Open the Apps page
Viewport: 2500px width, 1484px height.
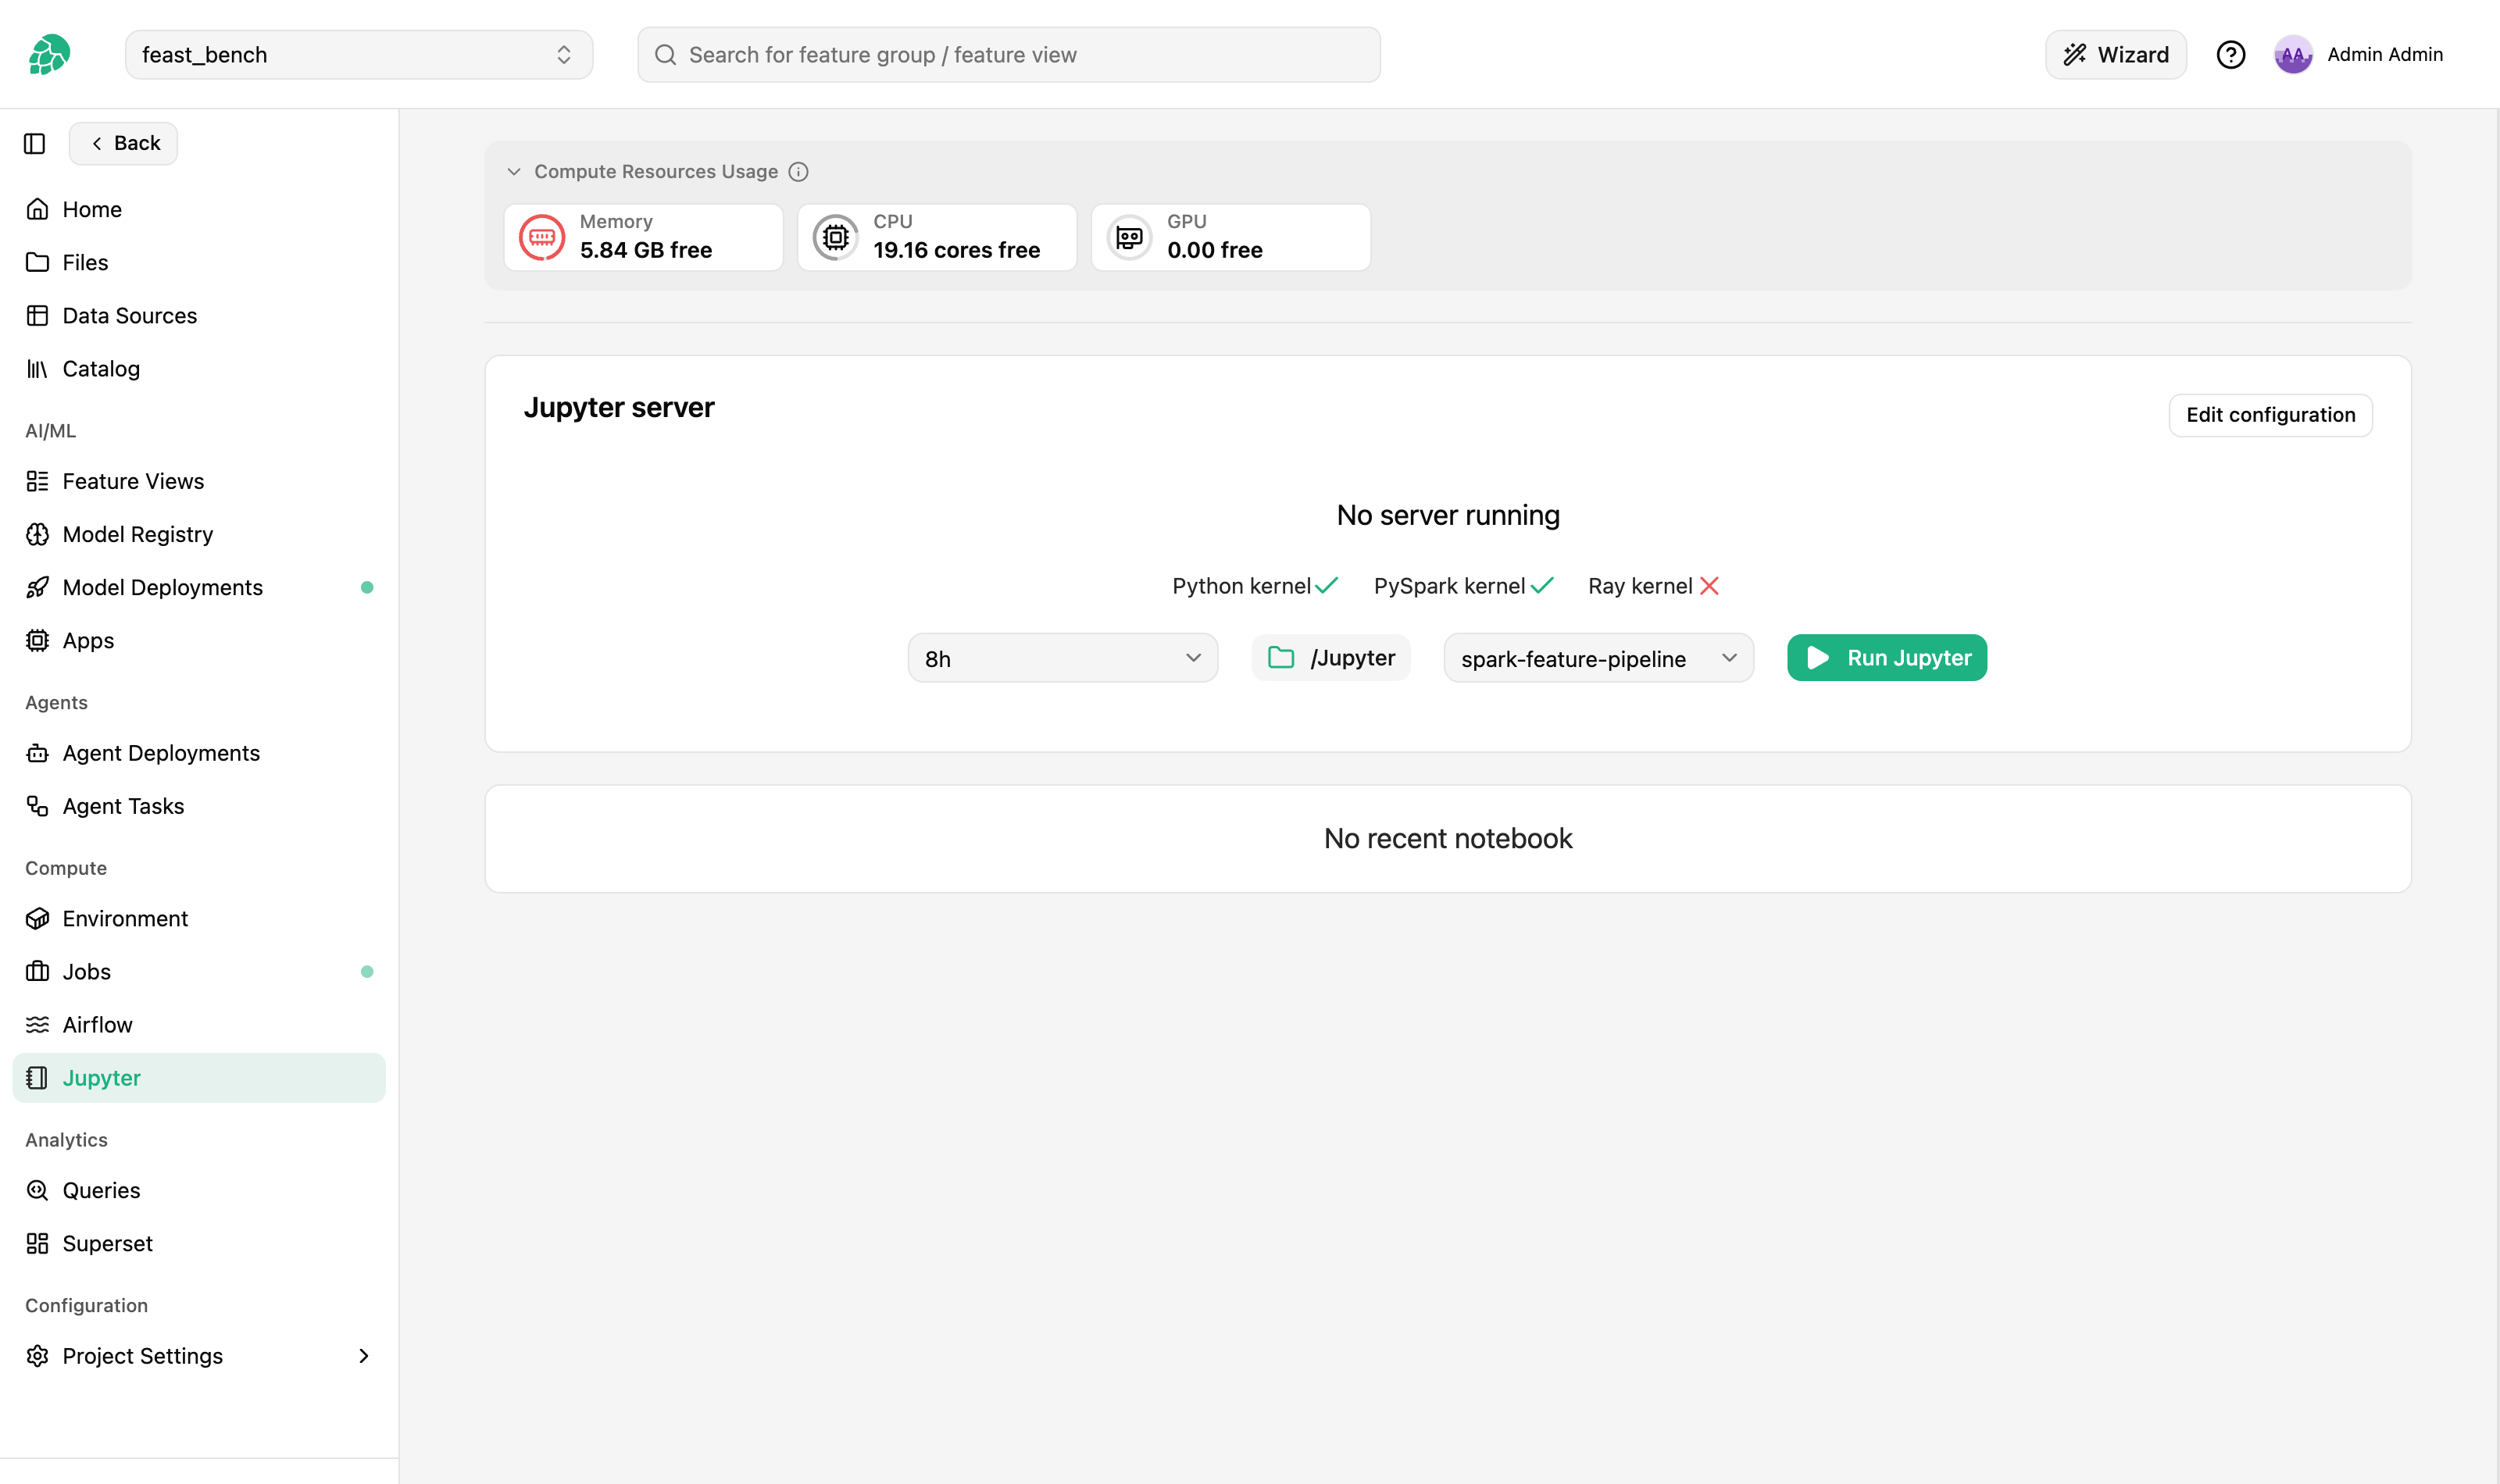click(x=198, y=640)
